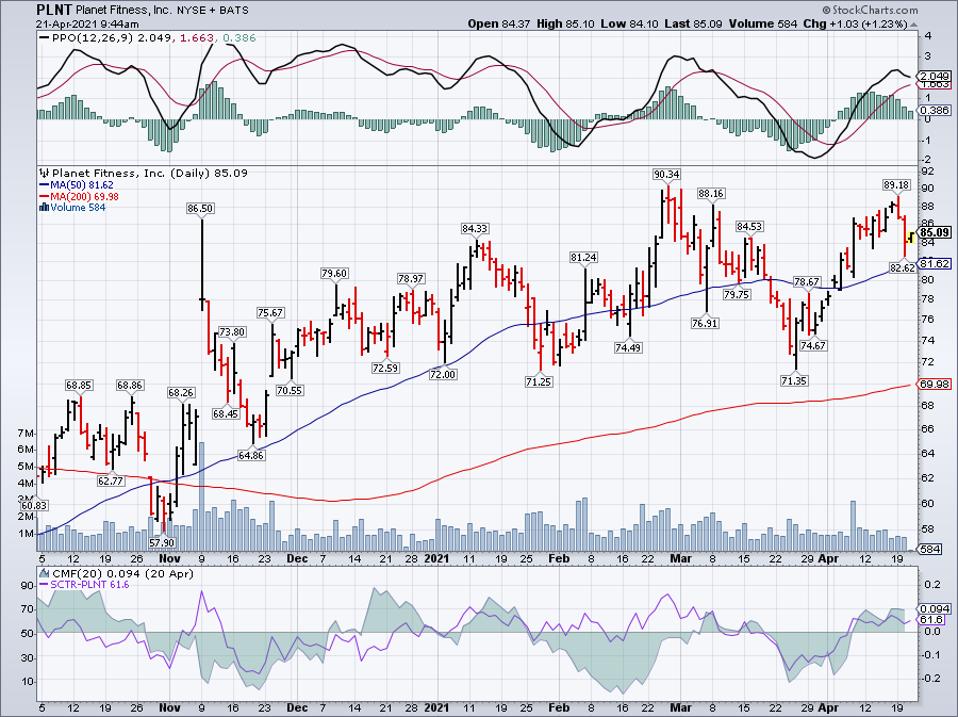Click the chart-type icon beside Planet Fitness (Daily)

[45, 173]
